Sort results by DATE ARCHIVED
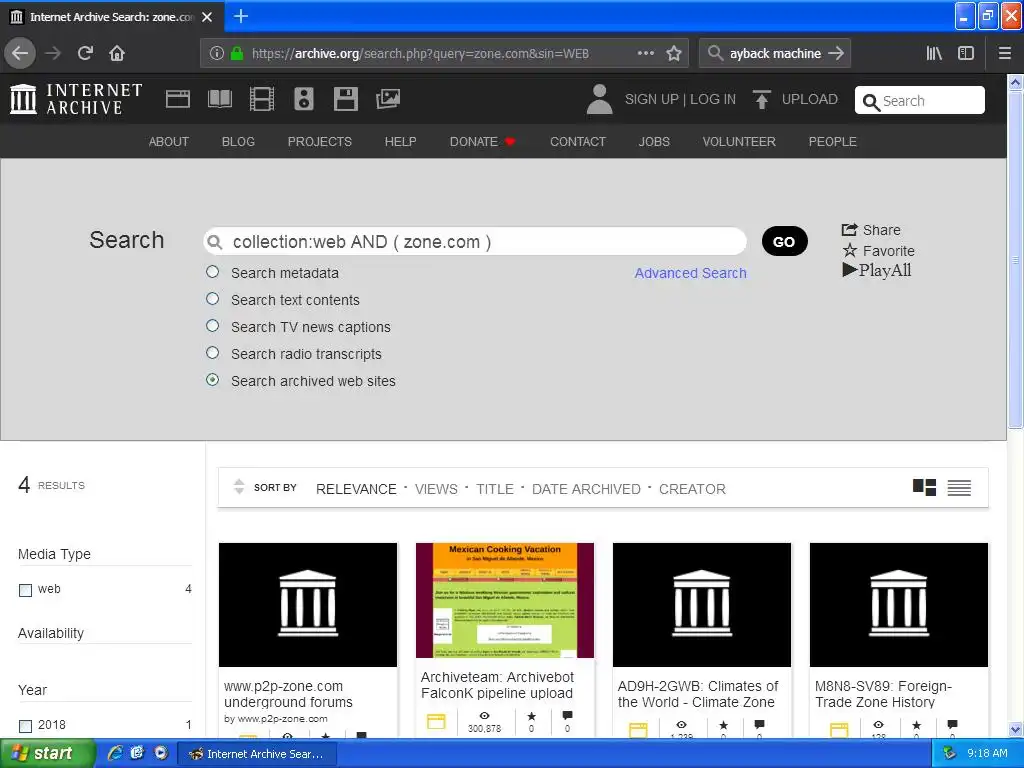This screenshot has height=768, width=1024. [x=586, y=489]
